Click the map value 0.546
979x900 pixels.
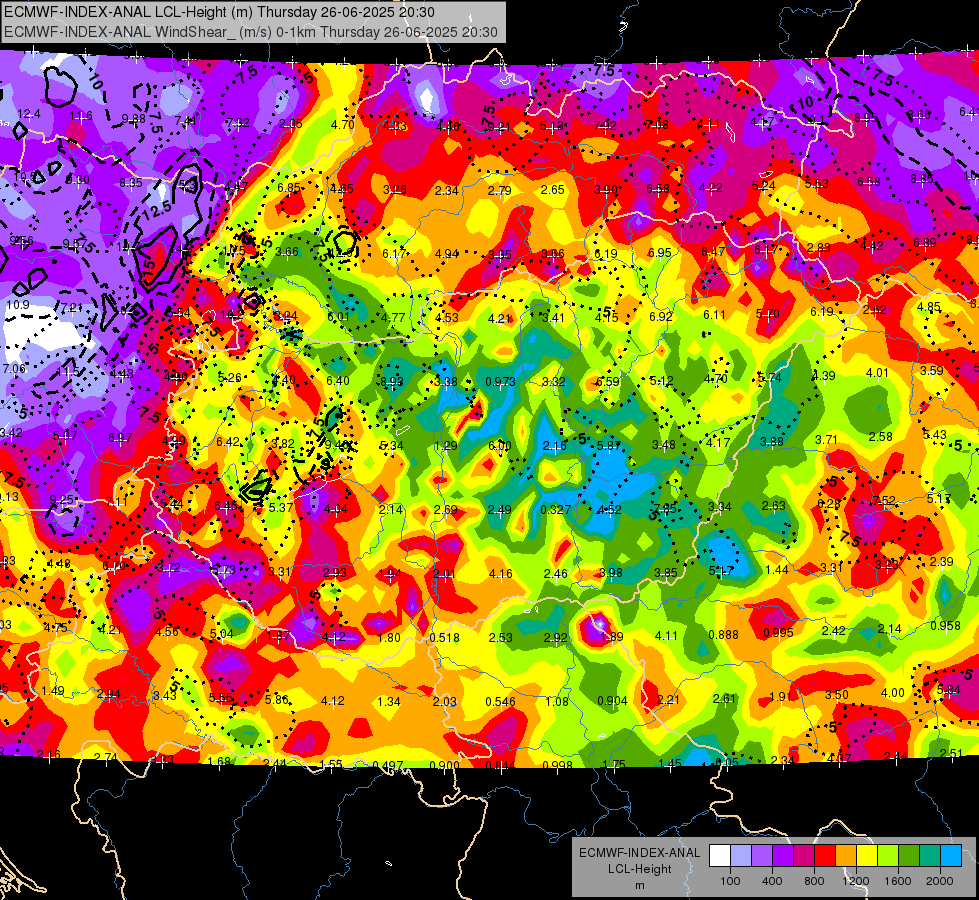501,701
